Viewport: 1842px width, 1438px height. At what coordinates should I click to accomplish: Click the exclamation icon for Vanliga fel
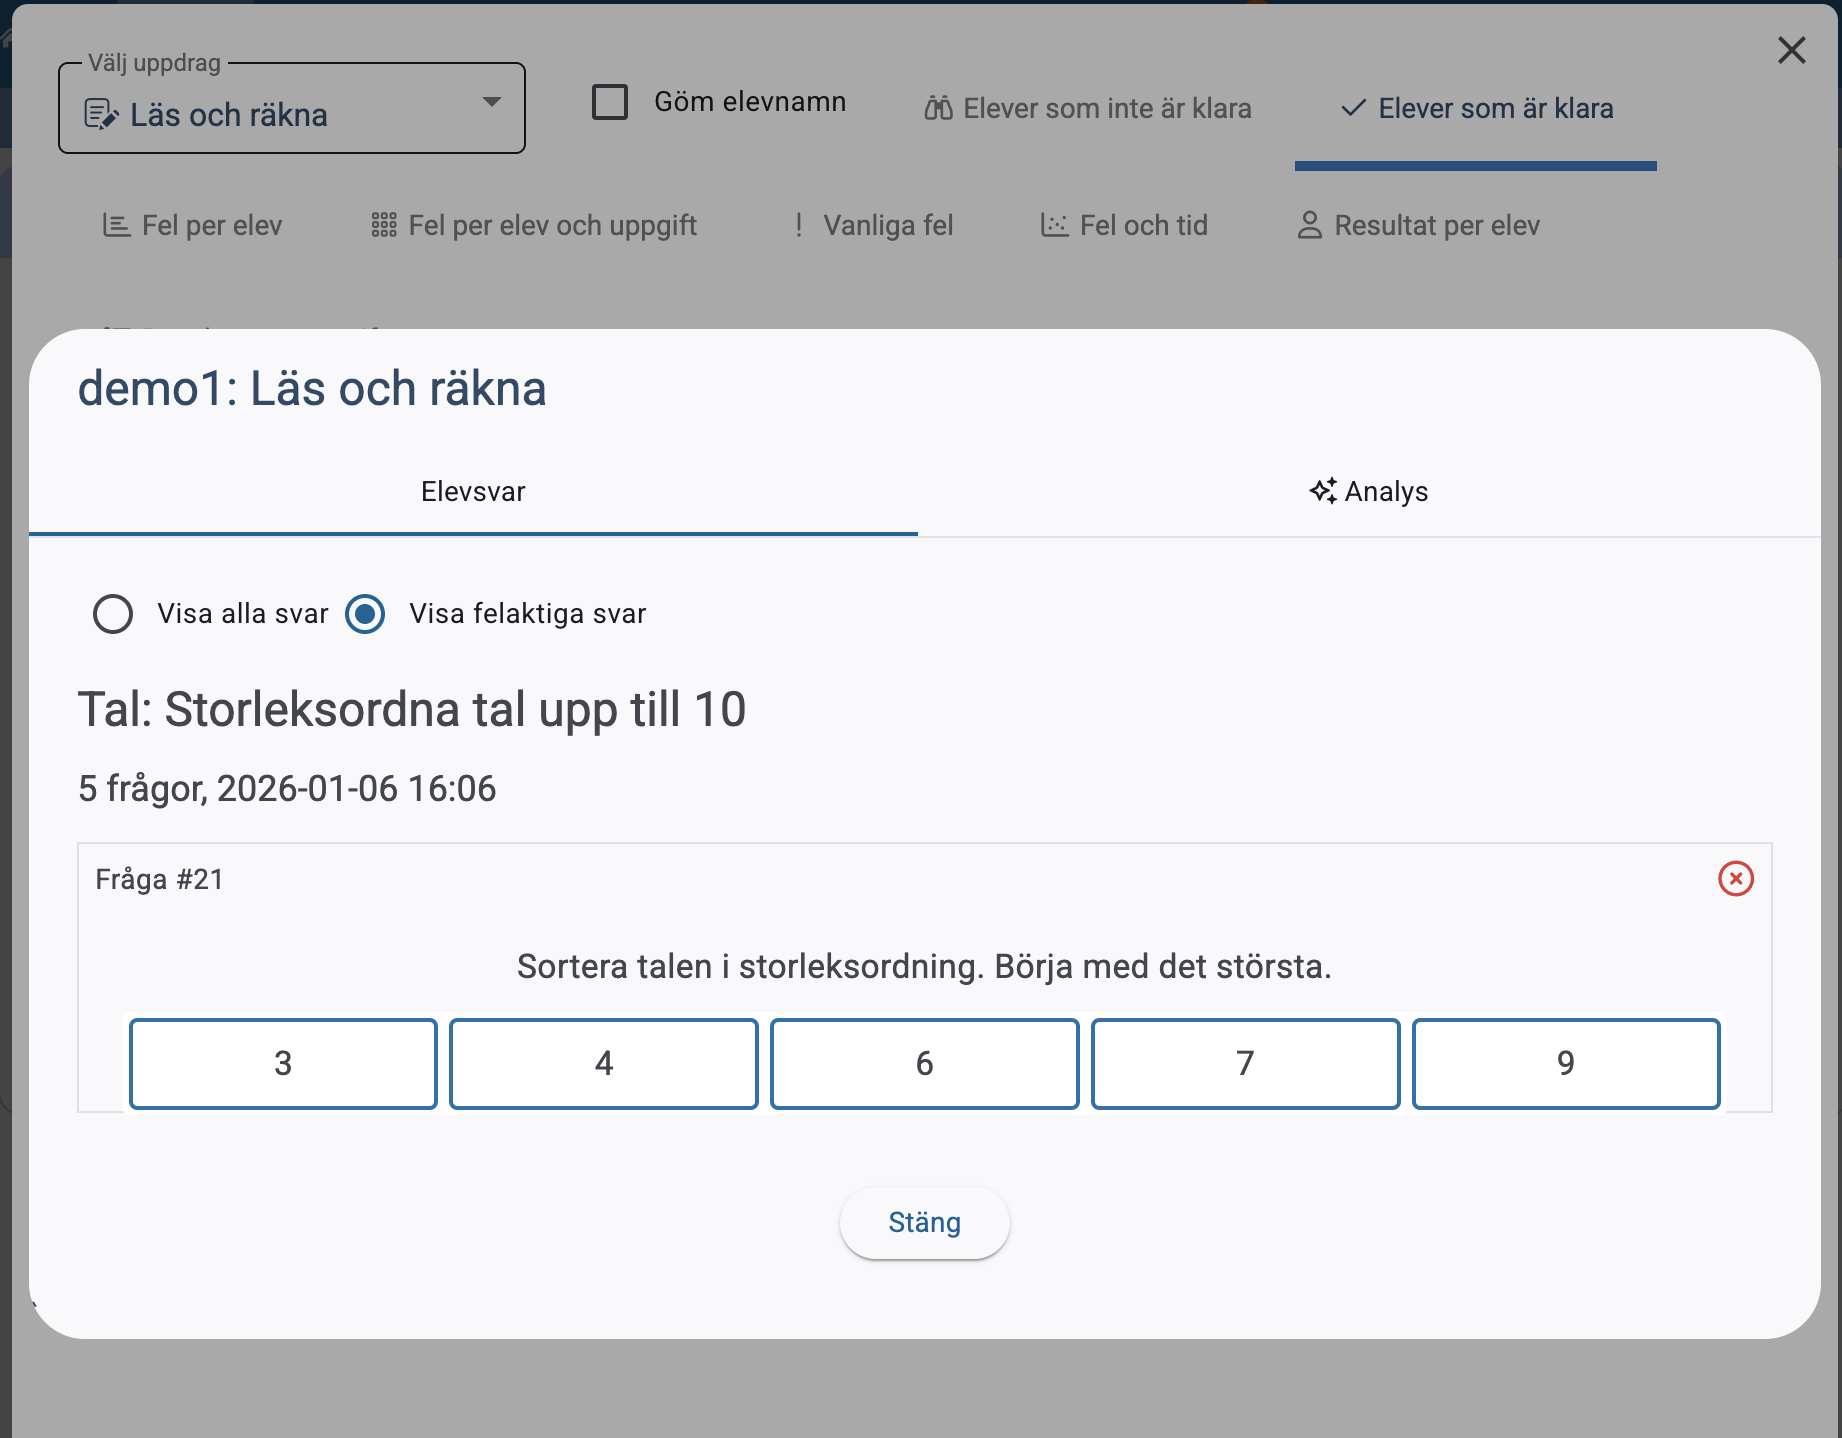798,225
